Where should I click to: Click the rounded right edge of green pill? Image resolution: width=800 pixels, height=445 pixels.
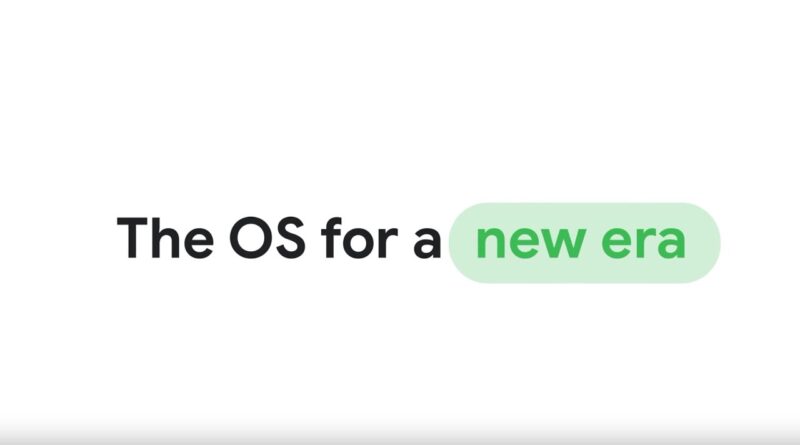[x=712, y=243]
